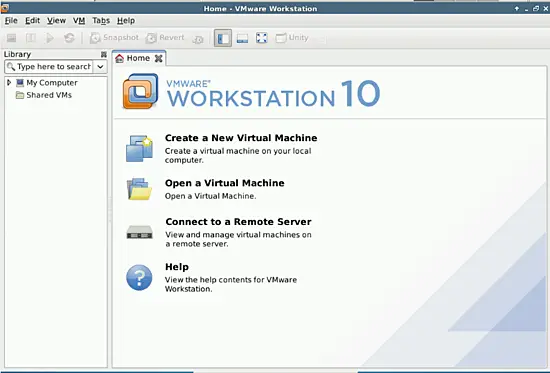Screen dimensions: 550x373
Task: Toggle the library sidebar view button
Action: [x=223, y=38]
